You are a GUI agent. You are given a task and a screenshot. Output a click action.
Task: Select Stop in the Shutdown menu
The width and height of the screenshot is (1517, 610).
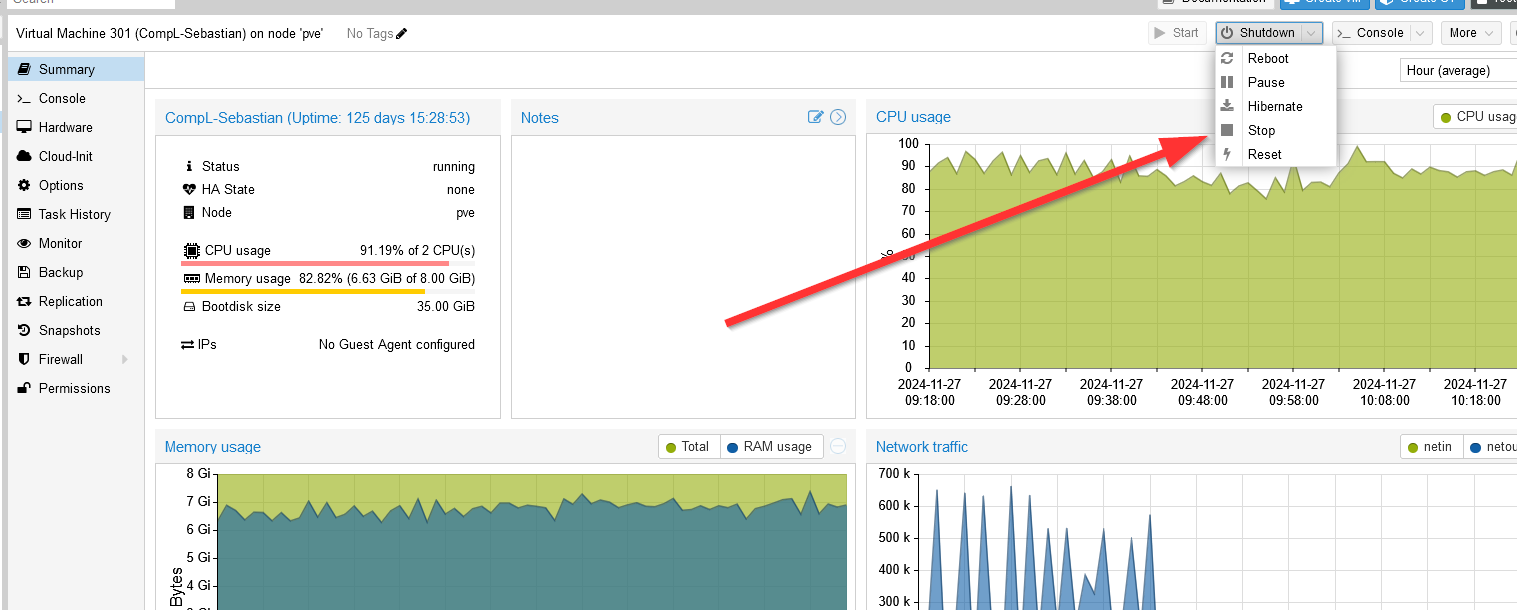tap(1261, 130)
